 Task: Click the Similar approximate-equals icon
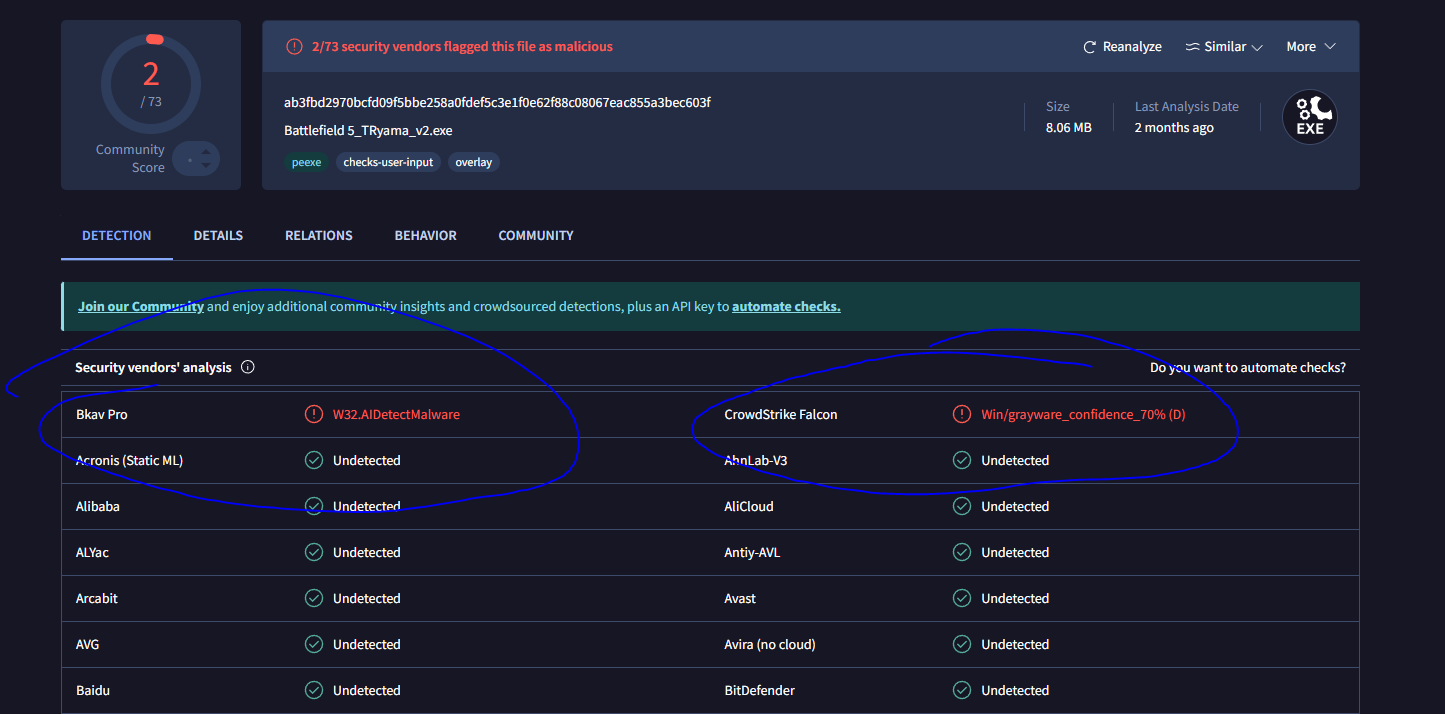[1192, 47]
